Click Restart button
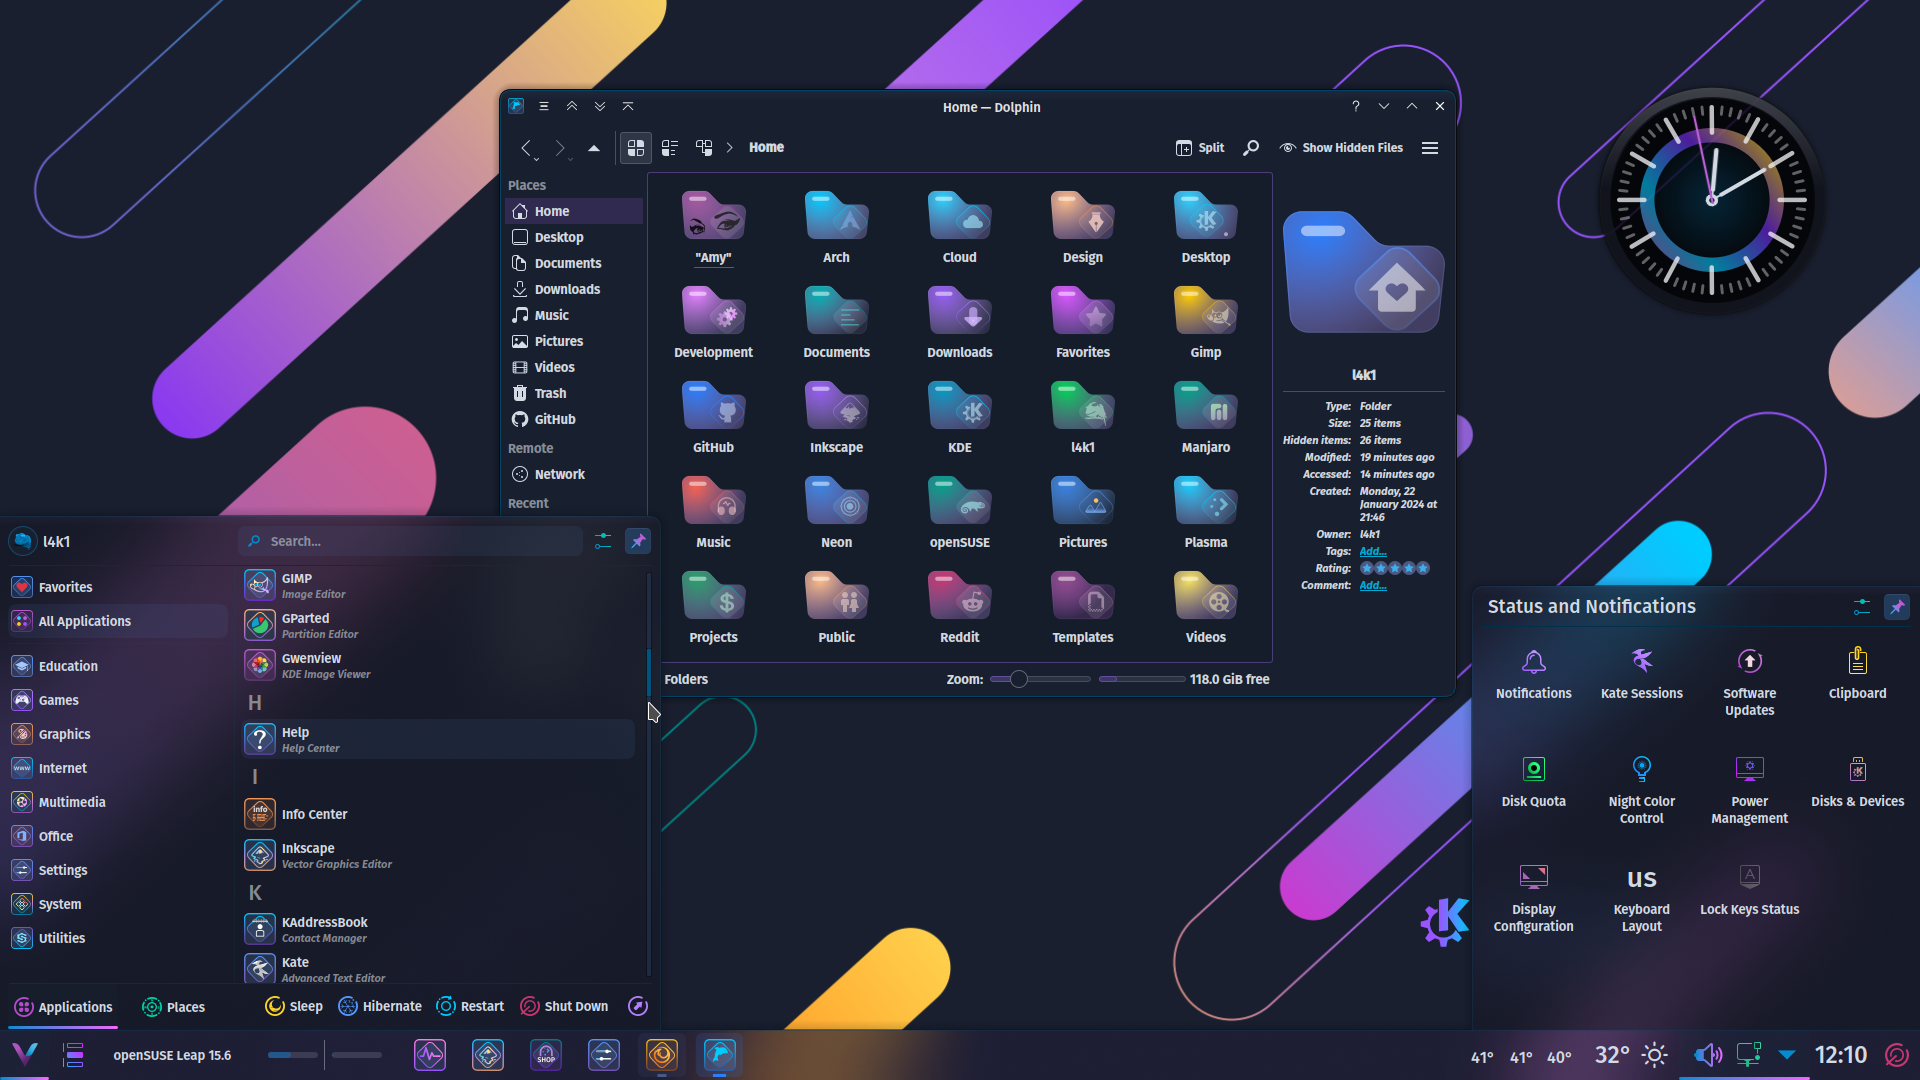Viewport: 1920px width, 1080px height. pyautogui.click(x=470, y=1006)
